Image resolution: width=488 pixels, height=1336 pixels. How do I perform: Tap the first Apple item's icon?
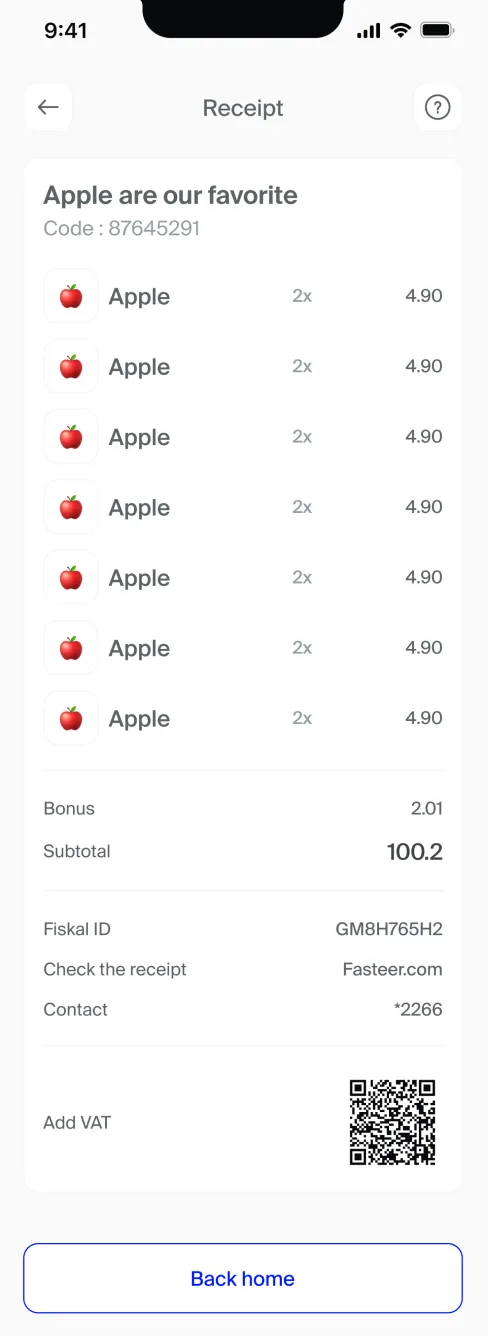pos(71,296)
